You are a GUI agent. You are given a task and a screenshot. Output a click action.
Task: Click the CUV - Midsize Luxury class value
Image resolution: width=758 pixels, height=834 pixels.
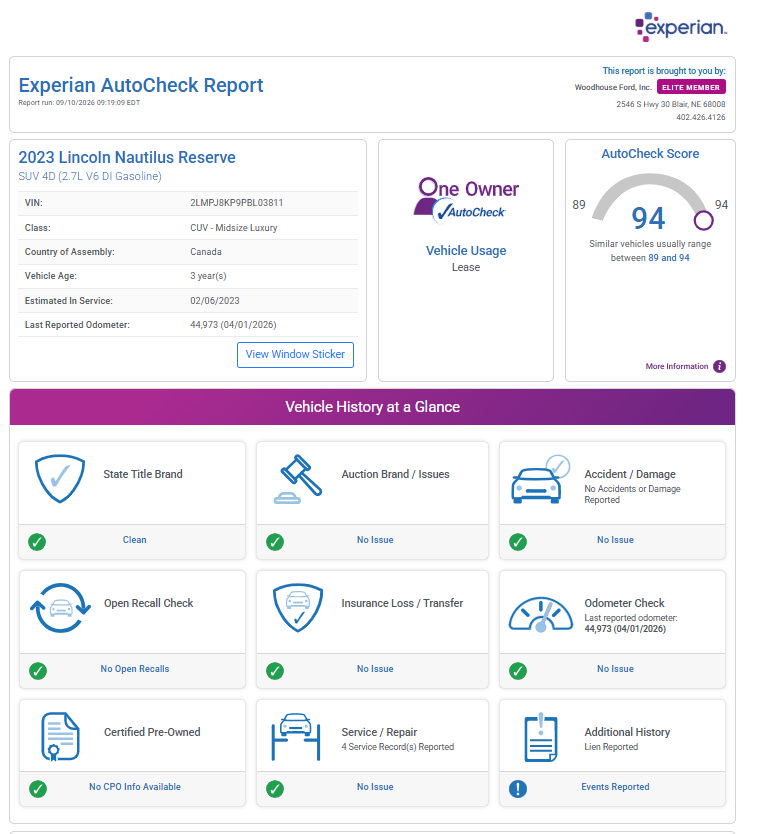(234, 228)
